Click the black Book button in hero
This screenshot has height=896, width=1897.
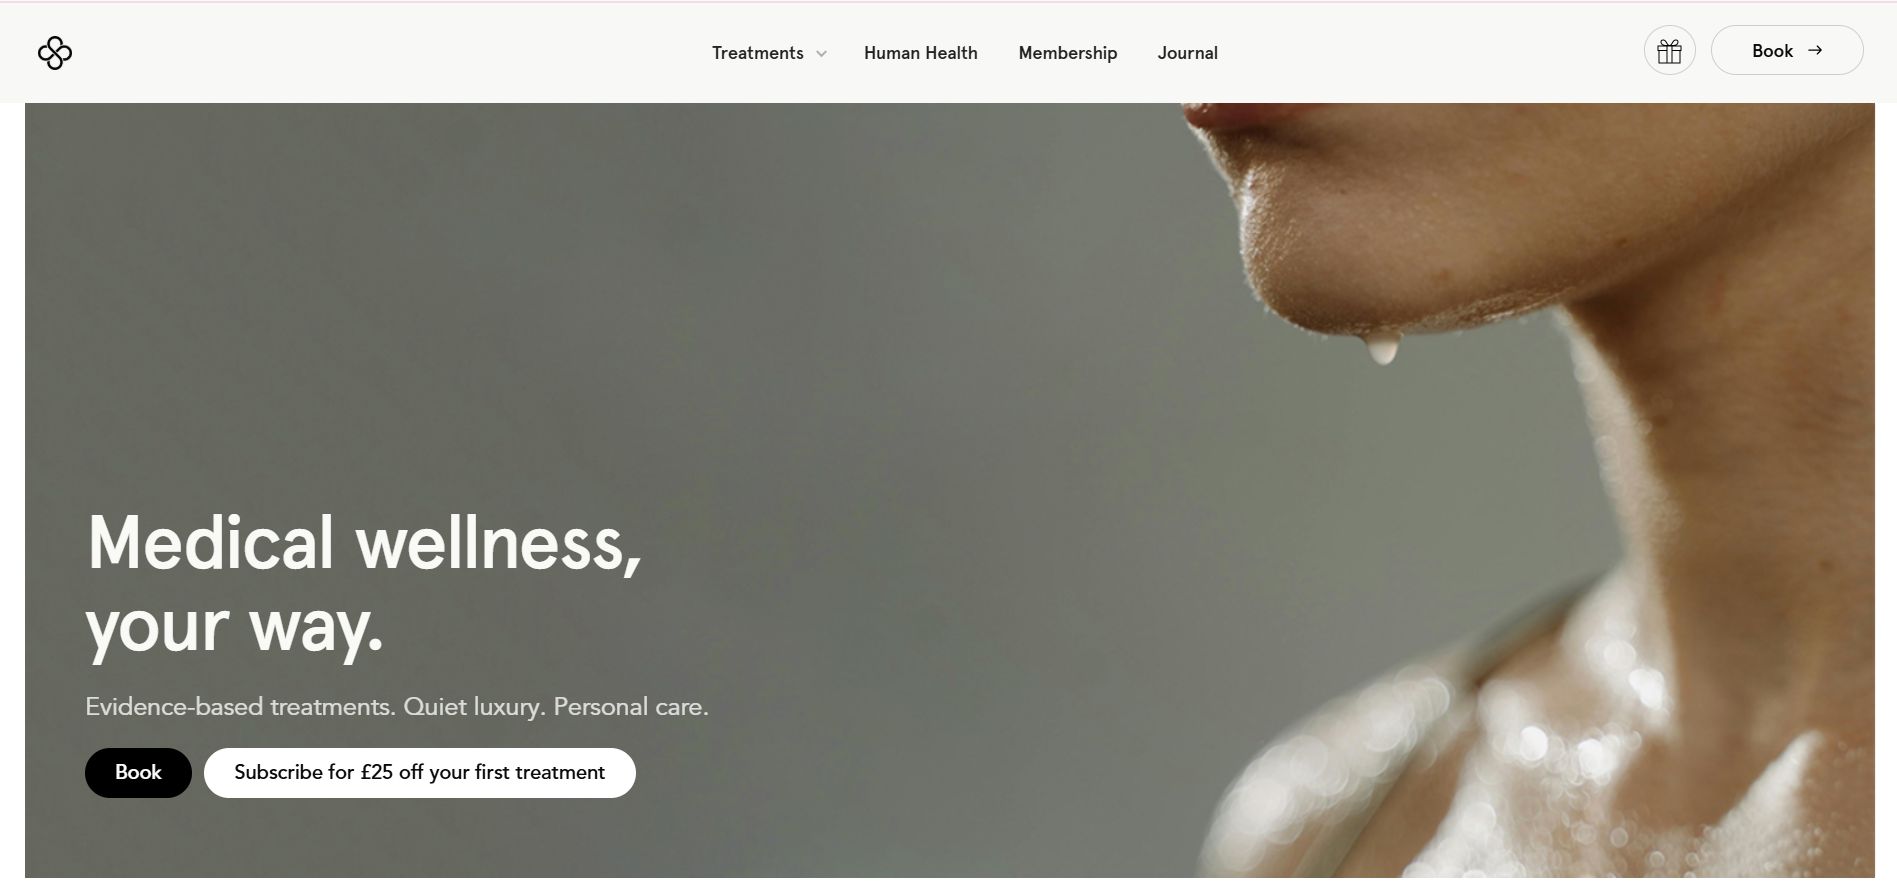tap(138, 773)
